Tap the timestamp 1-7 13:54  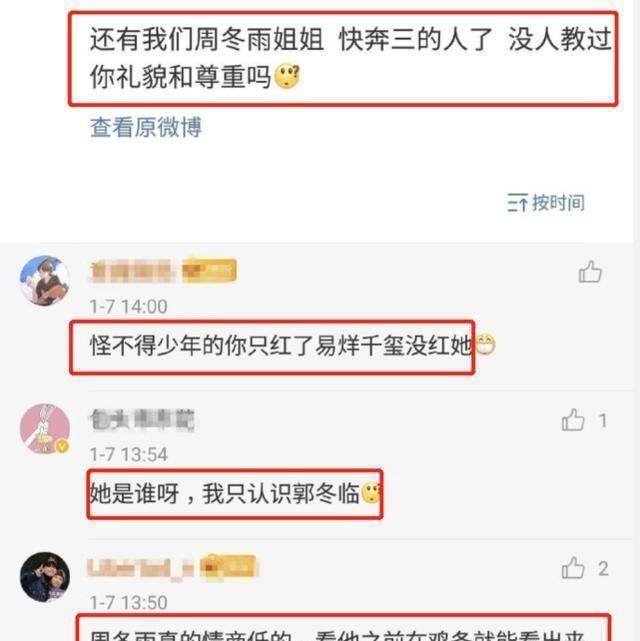pos(128,454)
